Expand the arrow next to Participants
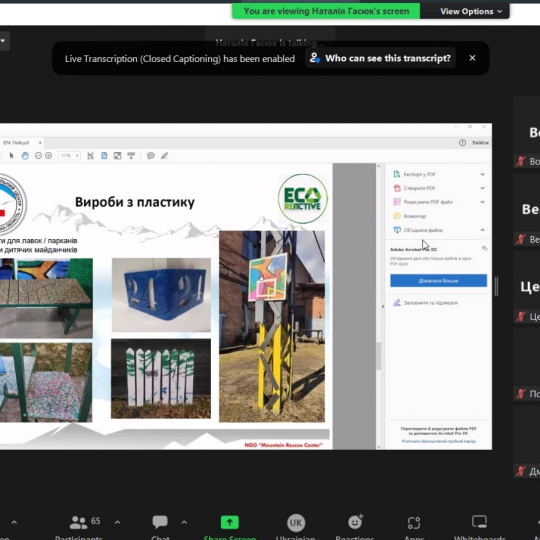This screenshot has height=540, width=540. coord(117,522)
